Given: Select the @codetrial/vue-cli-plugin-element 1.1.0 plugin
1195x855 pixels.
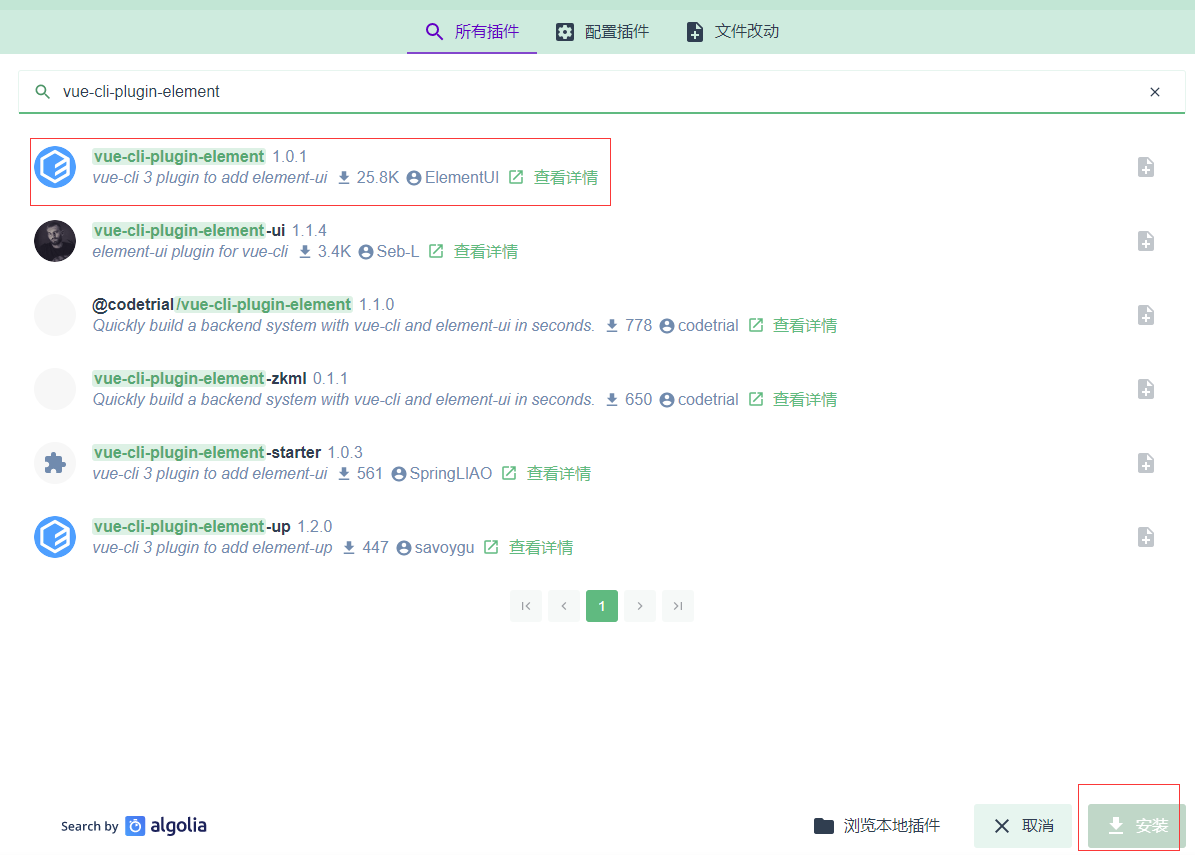Looking at the screenshot, I should [x=601, y=315].
